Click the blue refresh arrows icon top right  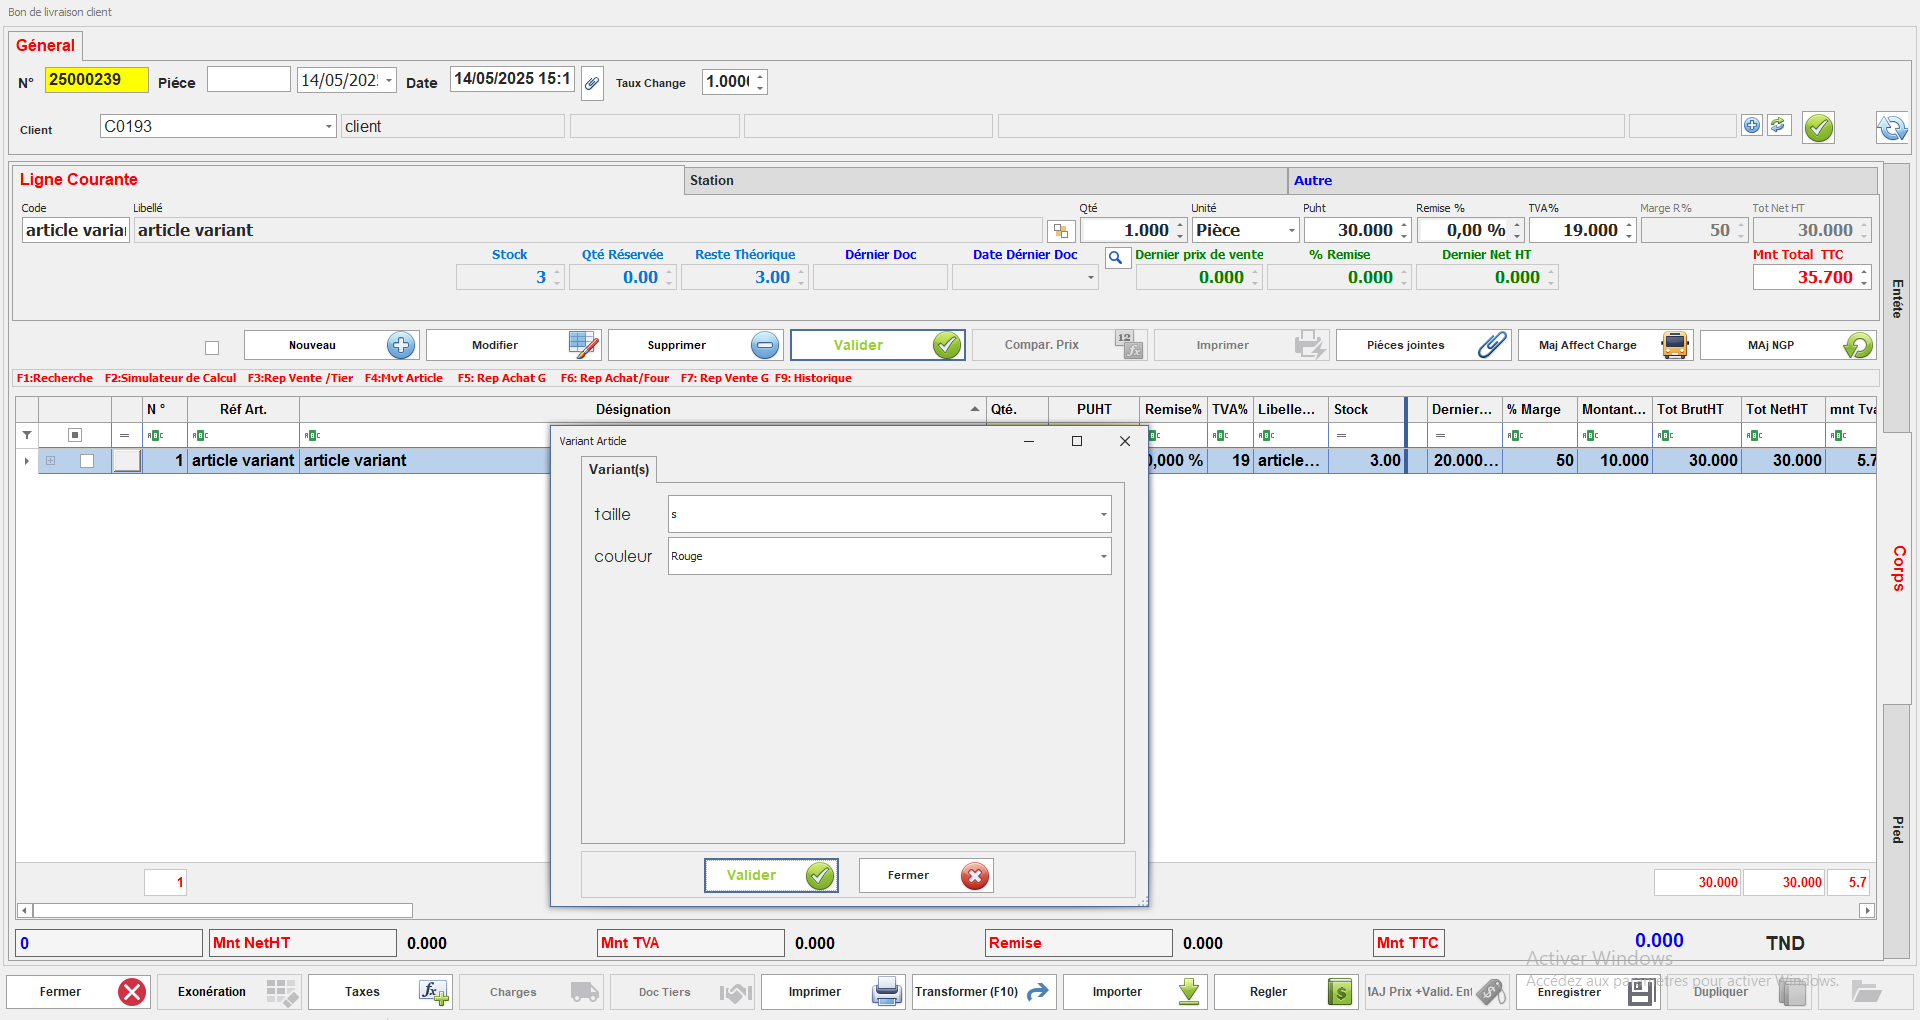[1891, 127]
